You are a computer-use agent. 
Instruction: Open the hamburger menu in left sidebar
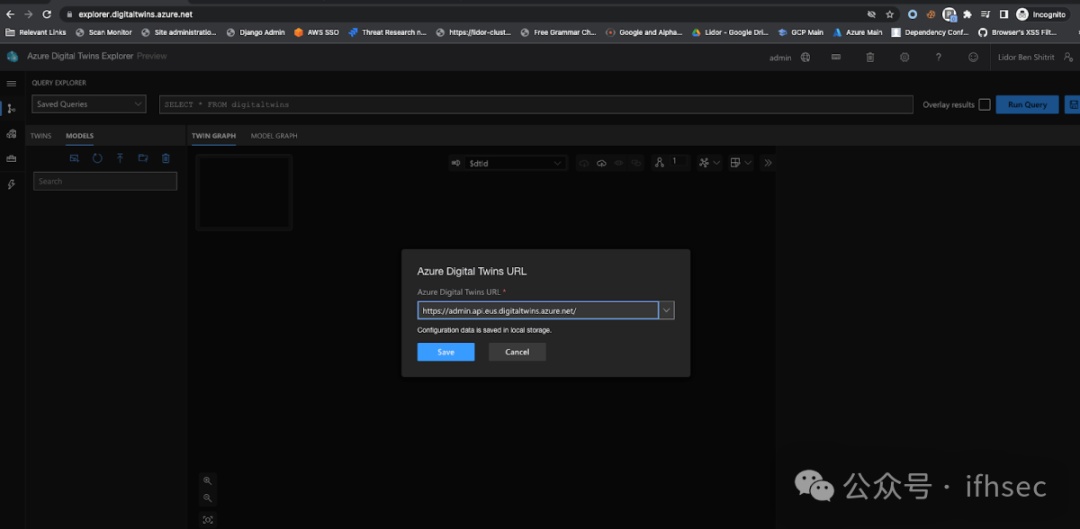coord(11,83)
